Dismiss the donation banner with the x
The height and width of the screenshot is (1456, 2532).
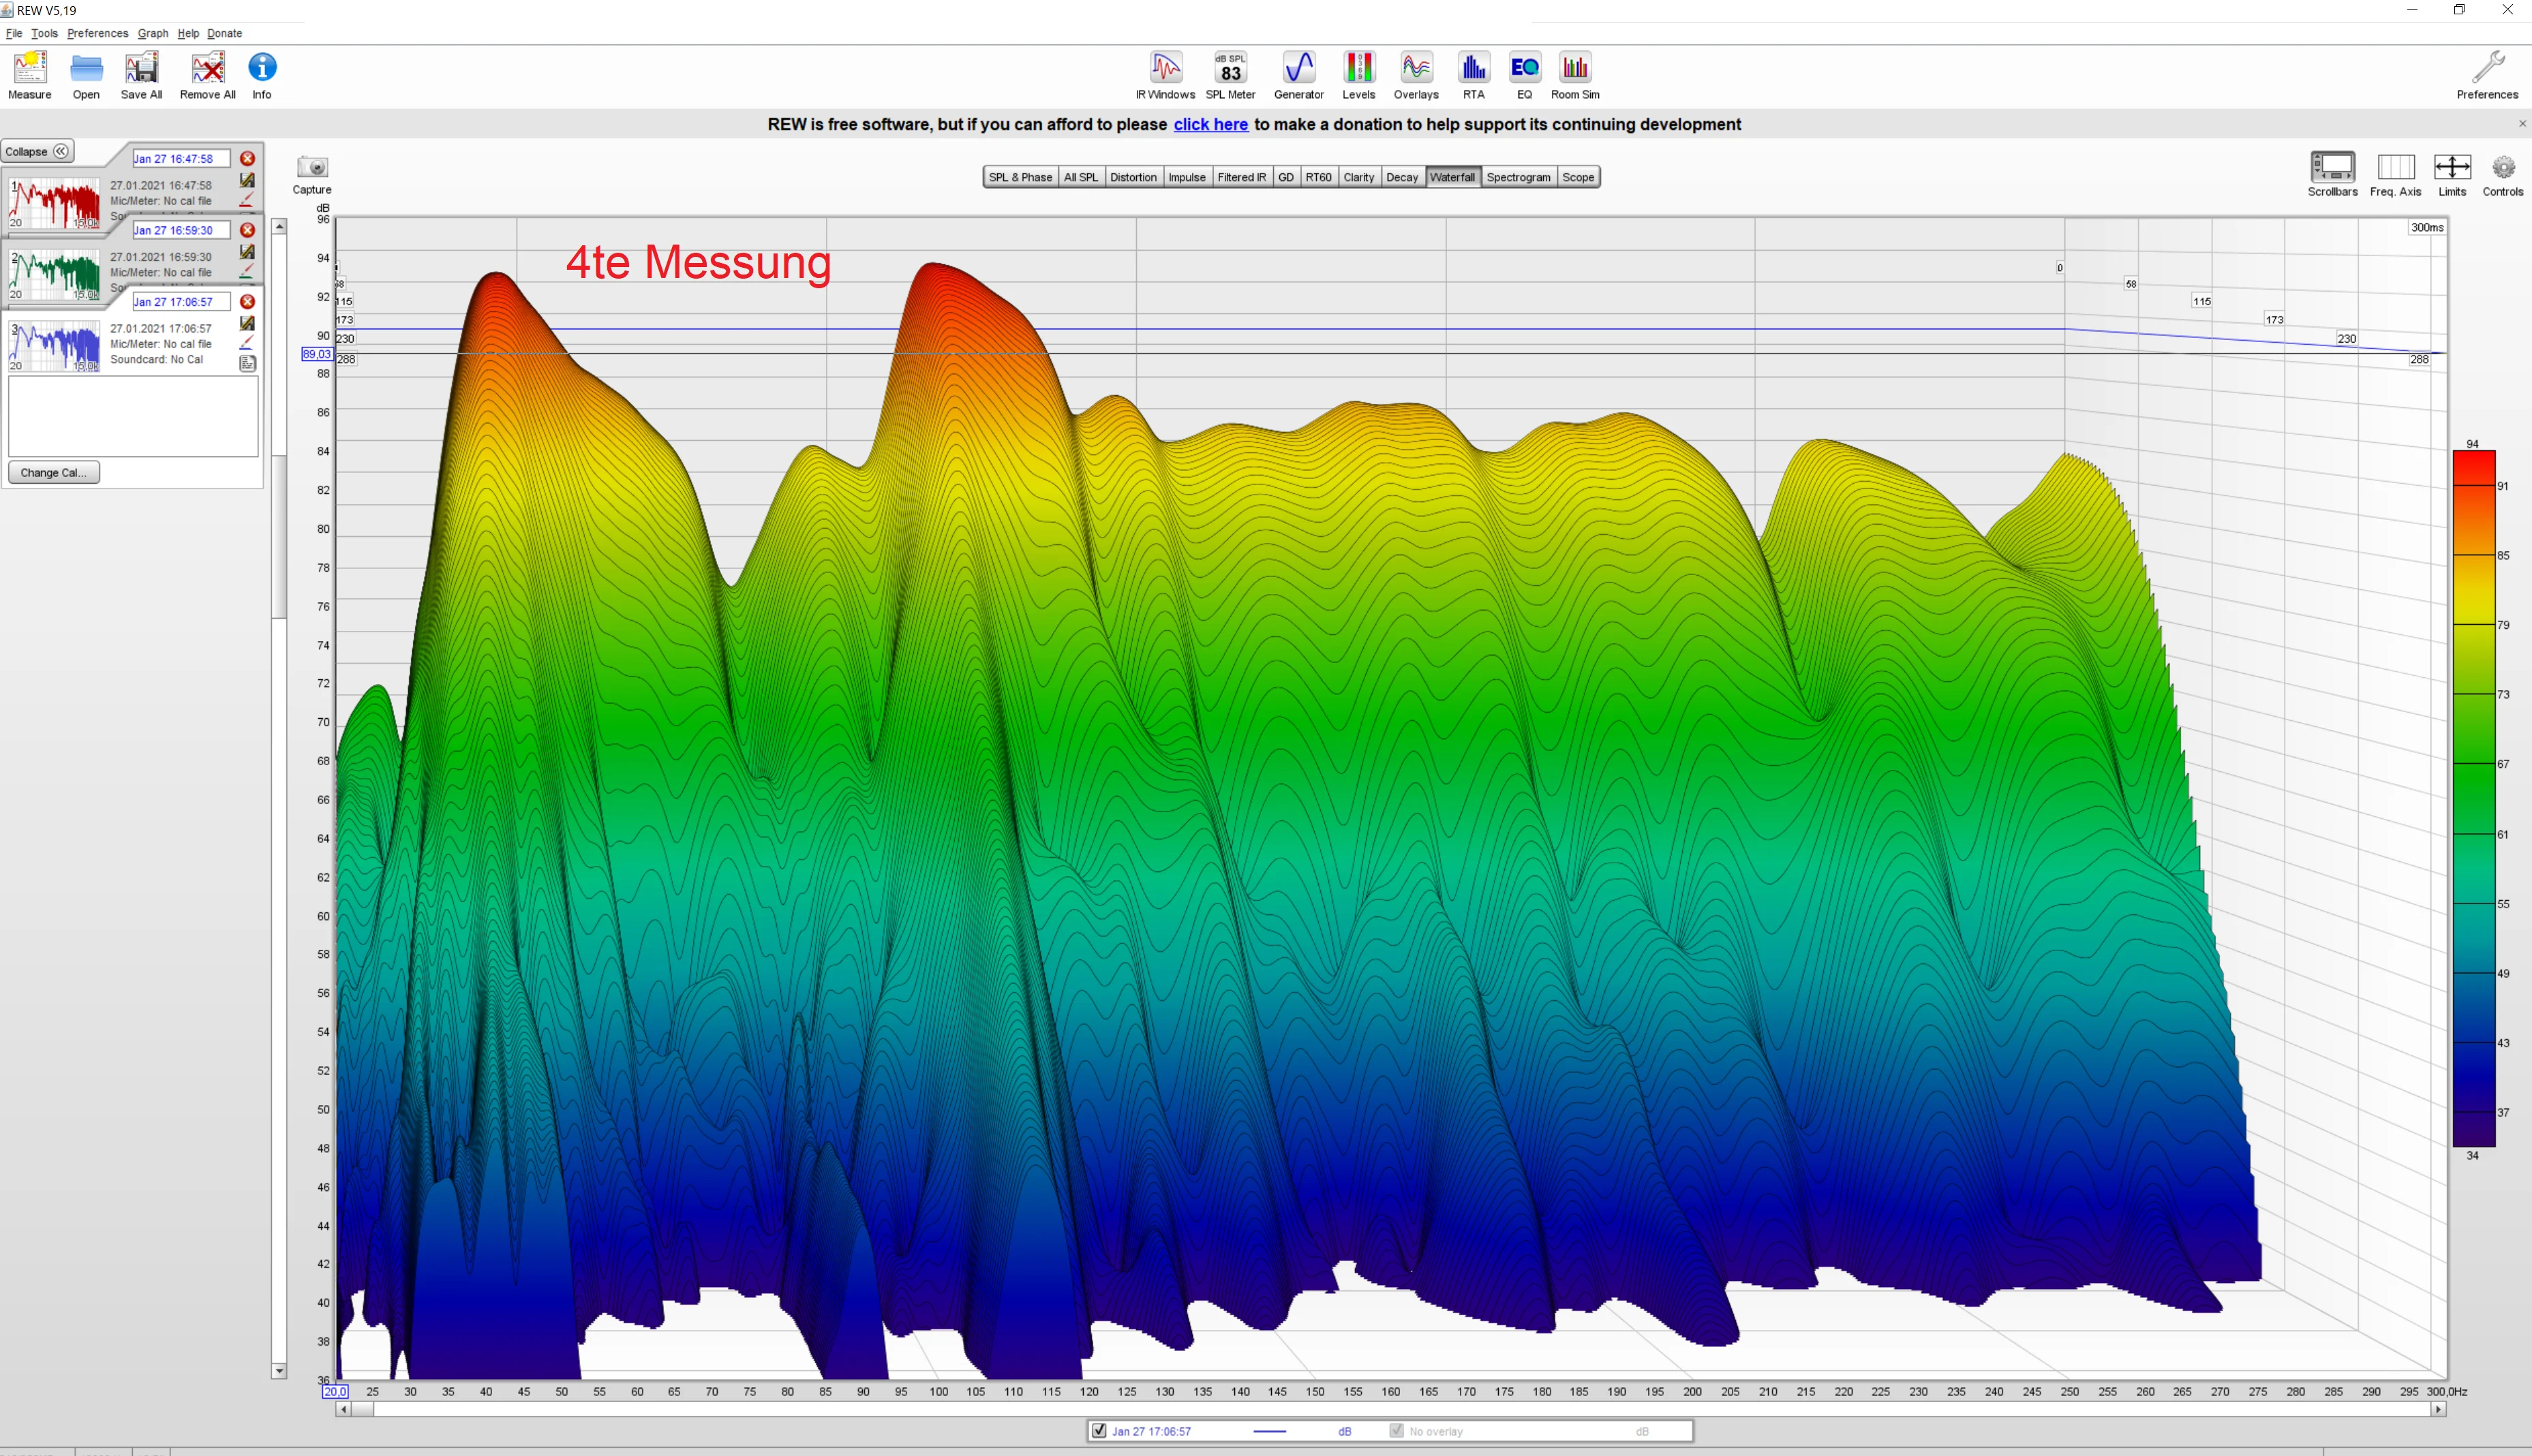pyautogui.click(x=2522, y=124)
